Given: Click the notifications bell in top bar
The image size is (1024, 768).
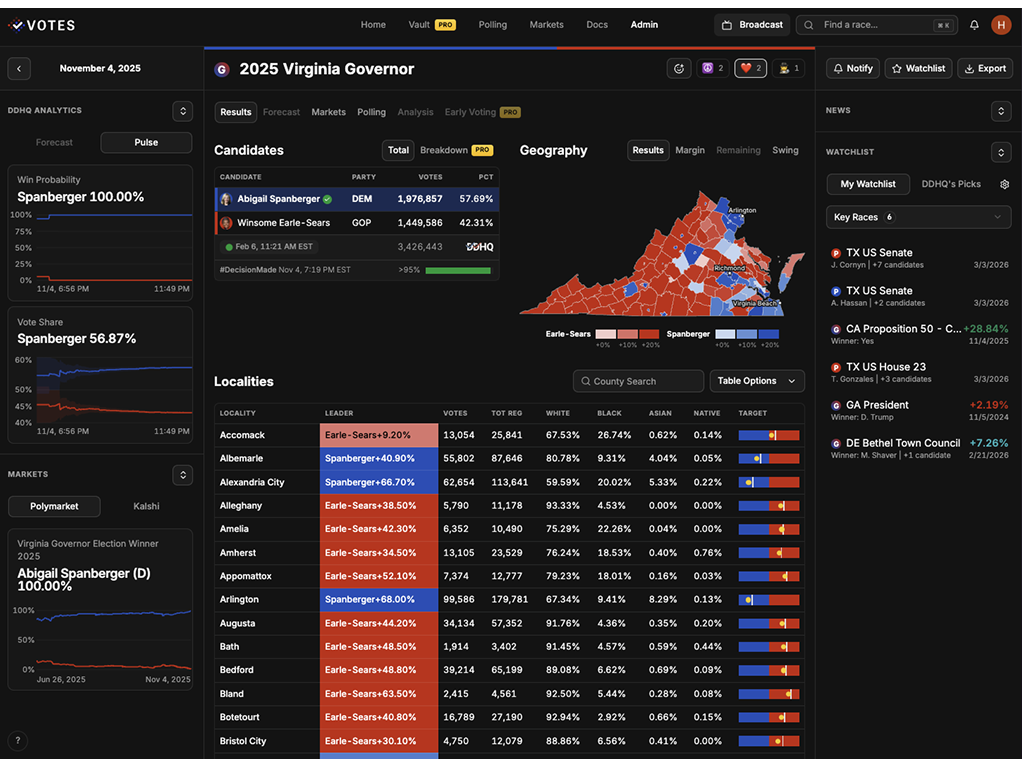Looking at the screenshot, I should [x=974, y=25].
